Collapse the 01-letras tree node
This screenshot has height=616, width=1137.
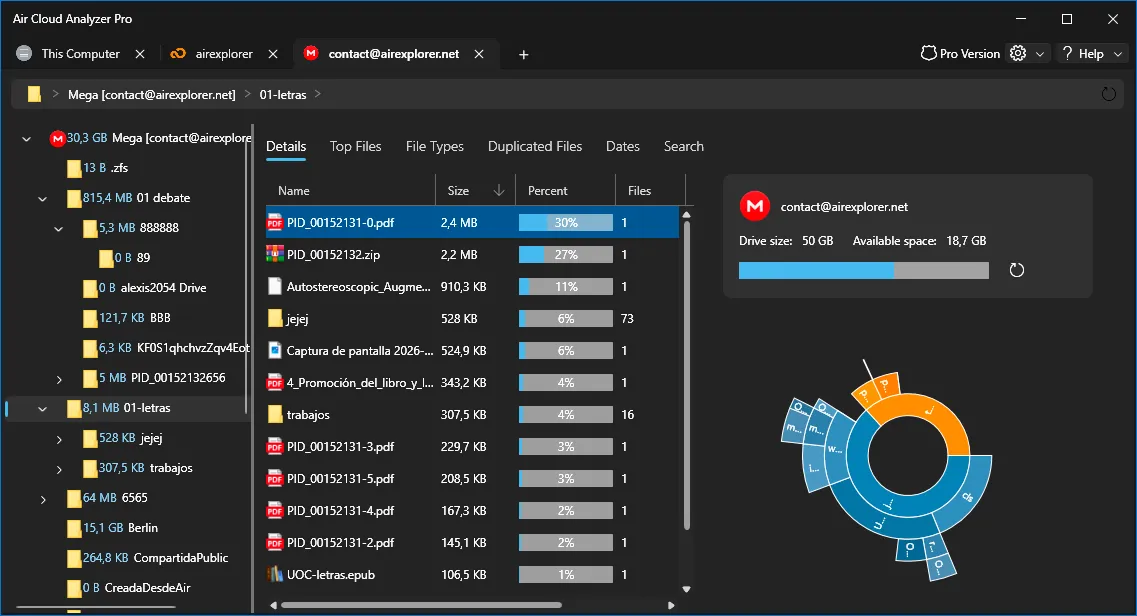point(43,409)
